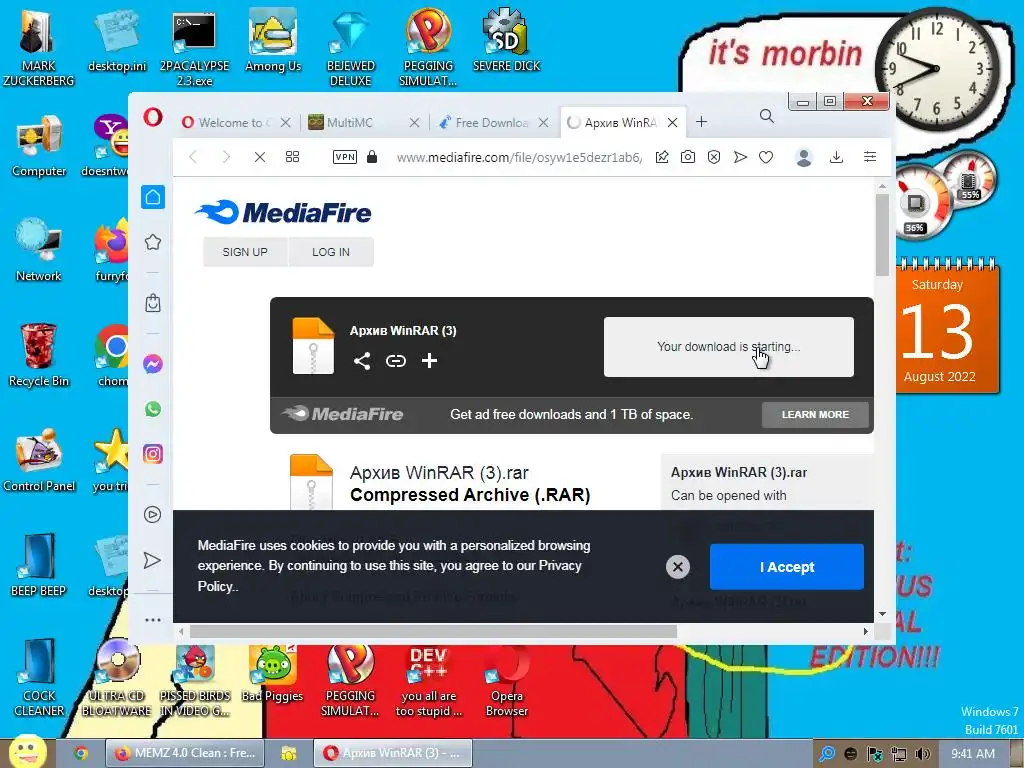This screenshot has width=1024, height=768.
Task: Click Your download is starting button
Action: click(x=729, y=347)
